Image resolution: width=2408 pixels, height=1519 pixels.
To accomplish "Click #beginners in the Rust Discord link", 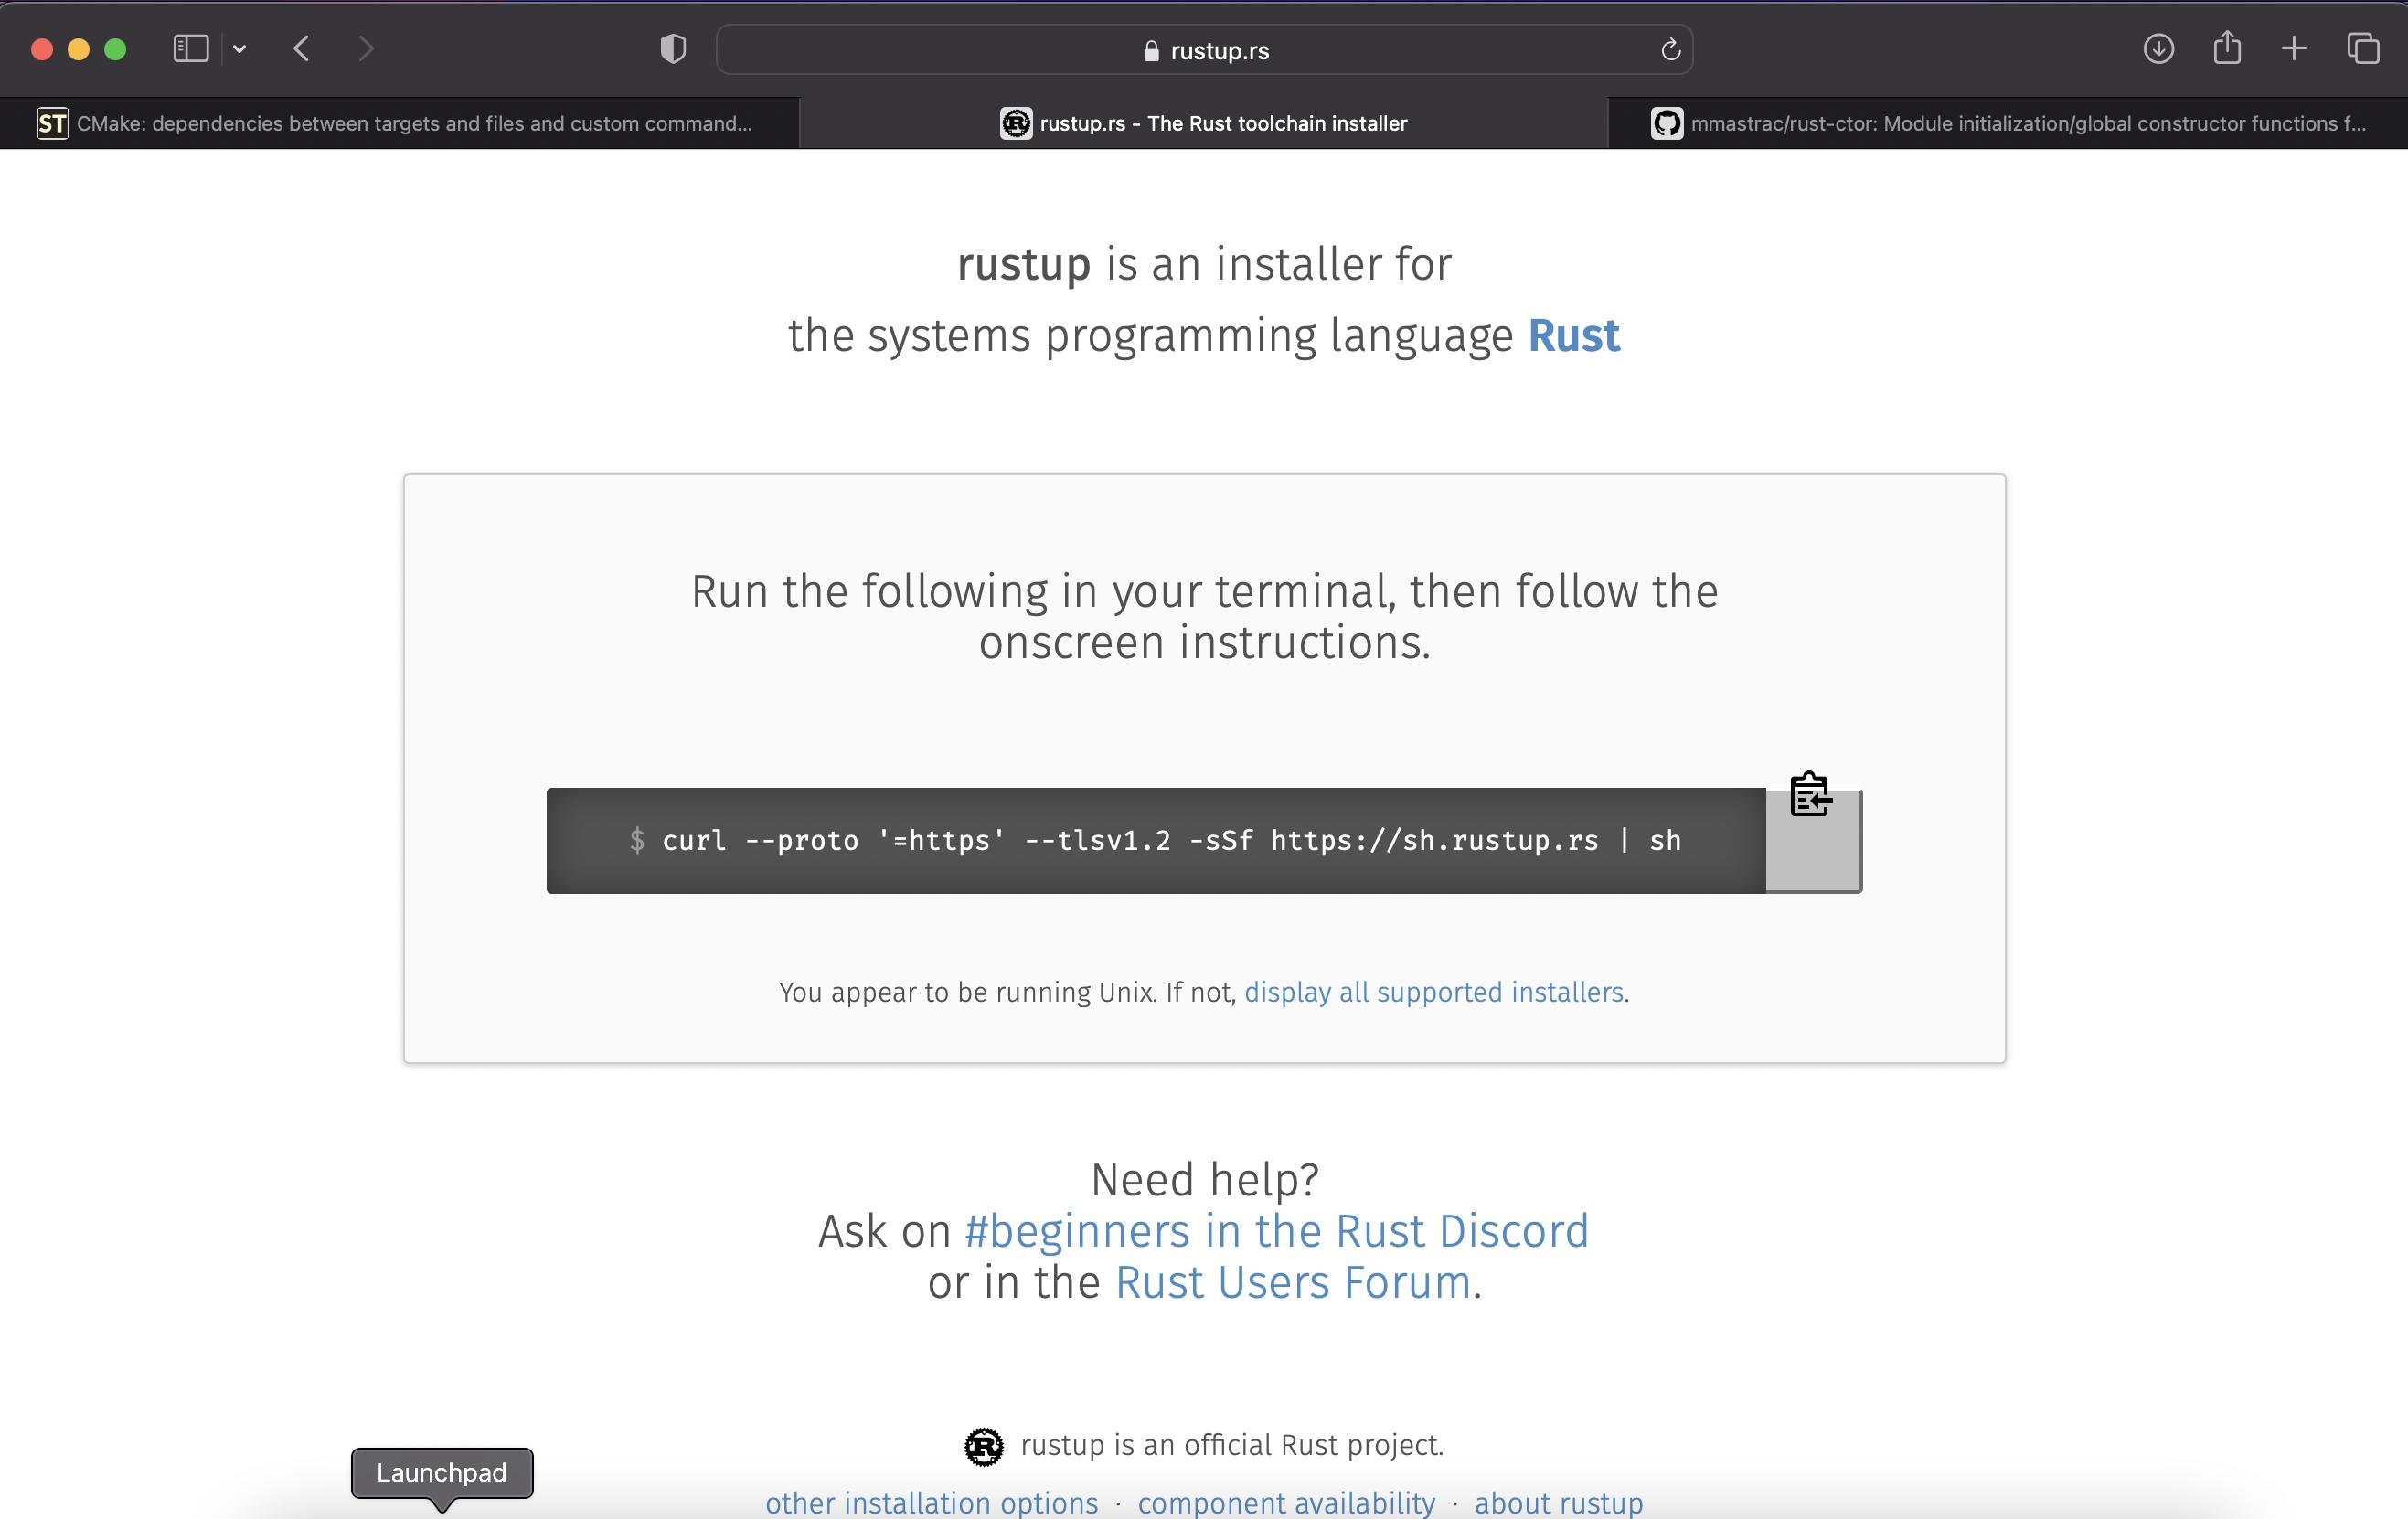I will (x=1275, y=1230).
